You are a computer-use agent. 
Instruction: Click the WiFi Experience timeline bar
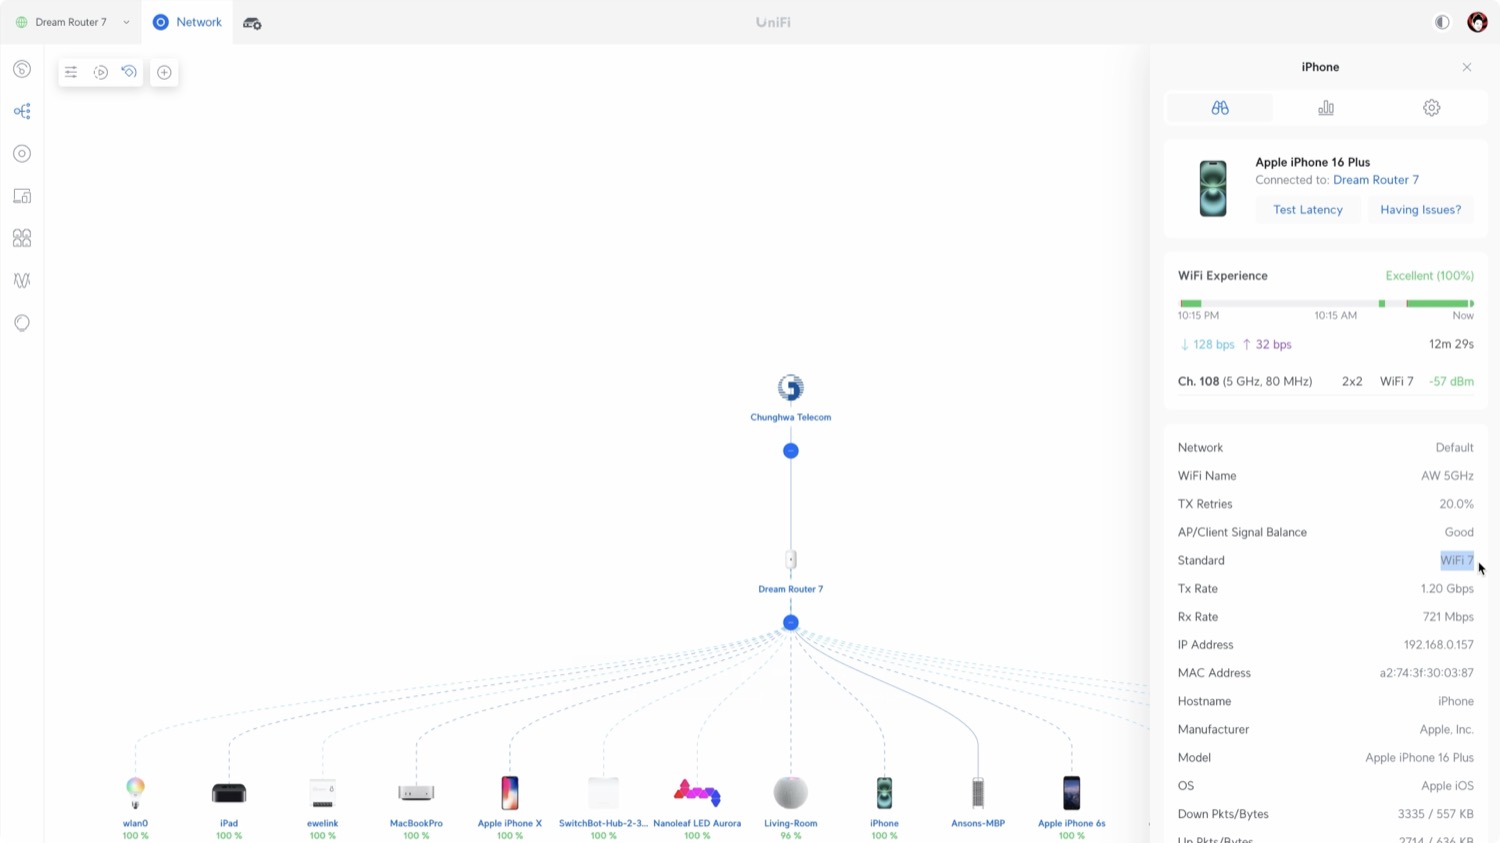[x=1325, y=303]
